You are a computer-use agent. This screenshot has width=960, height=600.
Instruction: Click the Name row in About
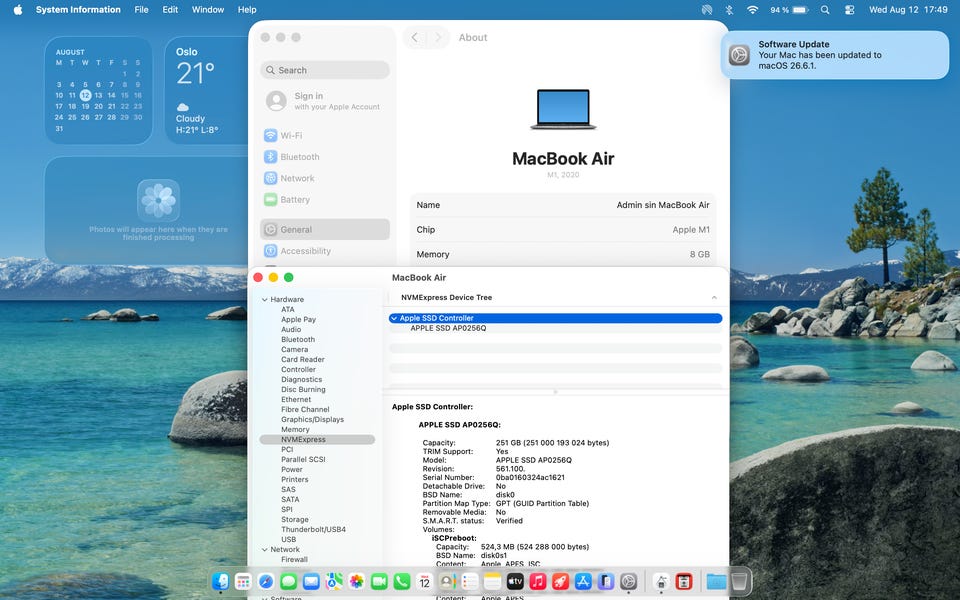tap(563, 205)
